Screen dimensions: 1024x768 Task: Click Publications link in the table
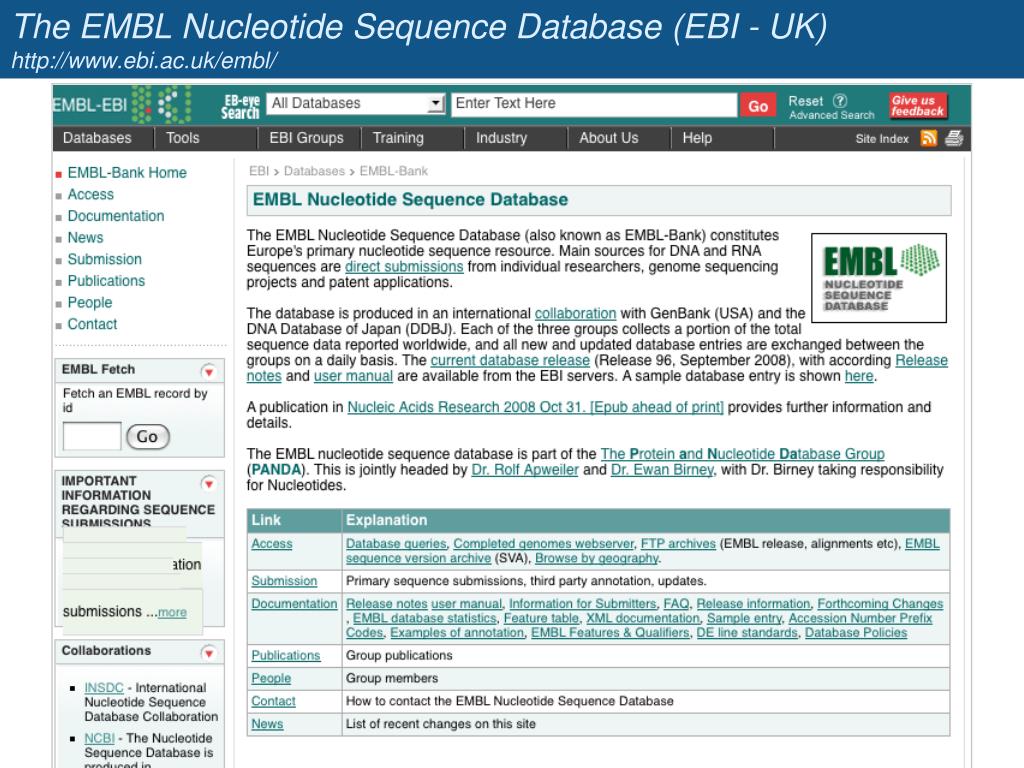coord(286,656)
